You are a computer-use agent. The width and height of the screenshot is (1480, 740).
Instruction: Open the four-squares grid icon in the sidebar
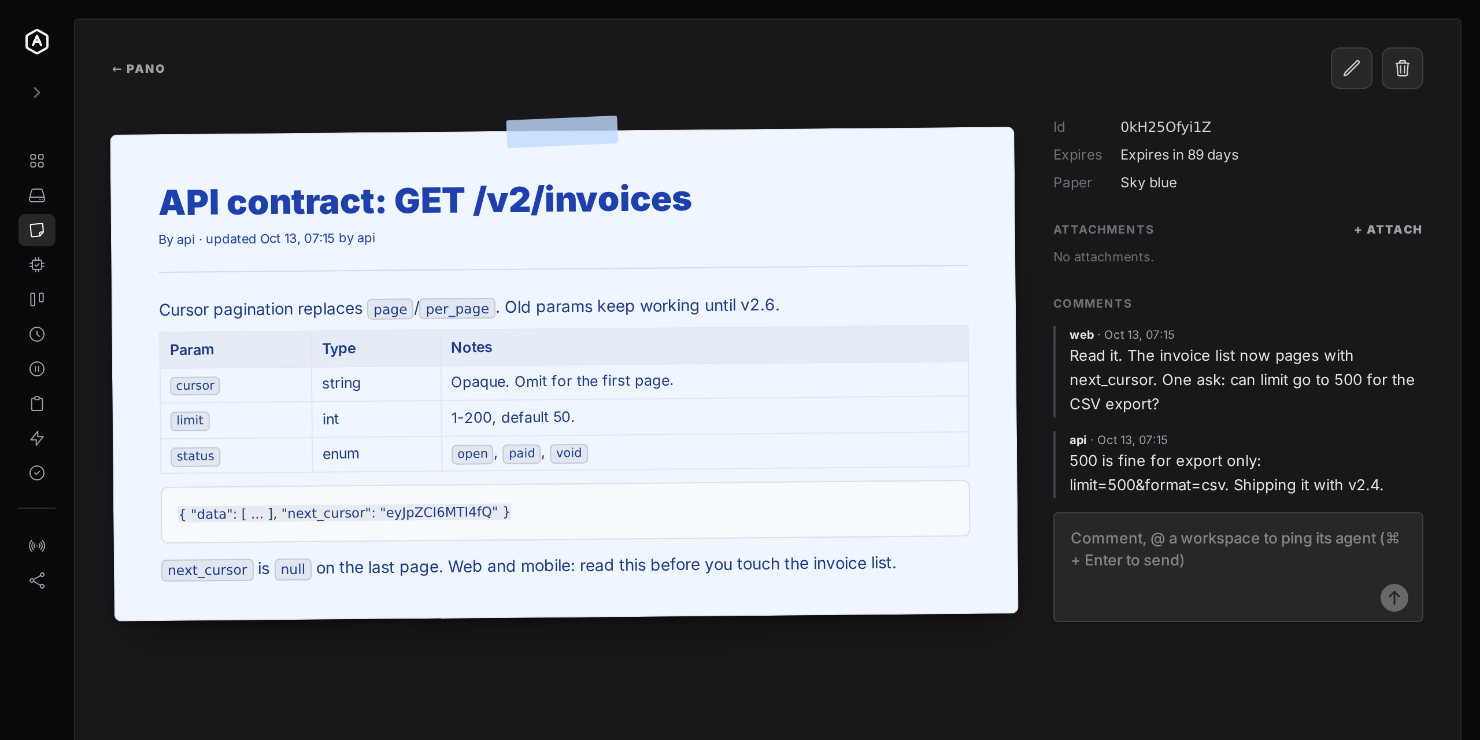[37, 161]
